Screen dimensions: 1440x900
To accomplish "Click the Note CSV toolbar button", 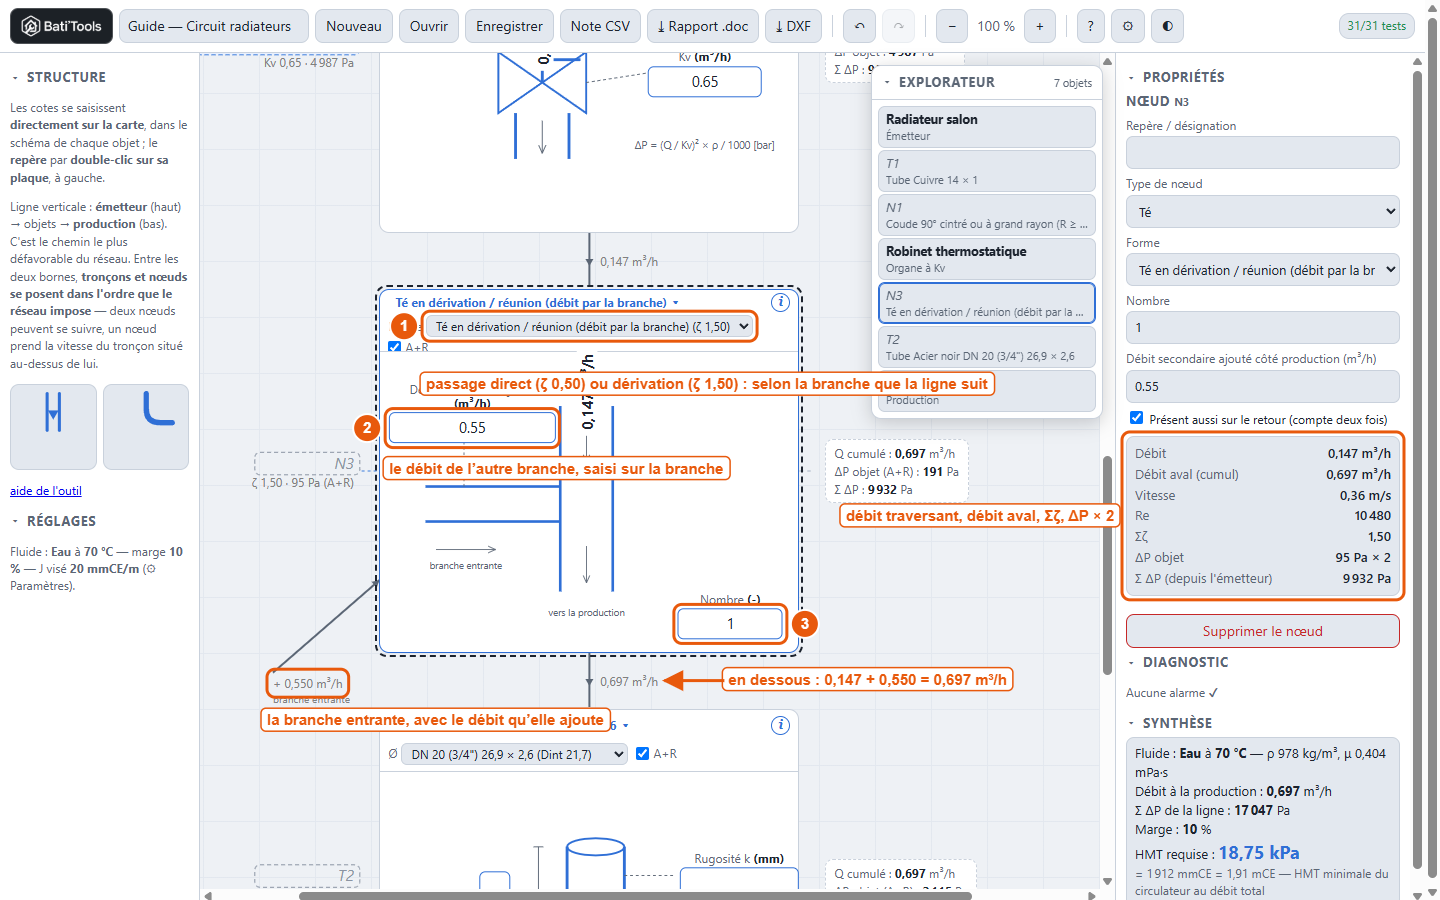I will tap(600, 26).
